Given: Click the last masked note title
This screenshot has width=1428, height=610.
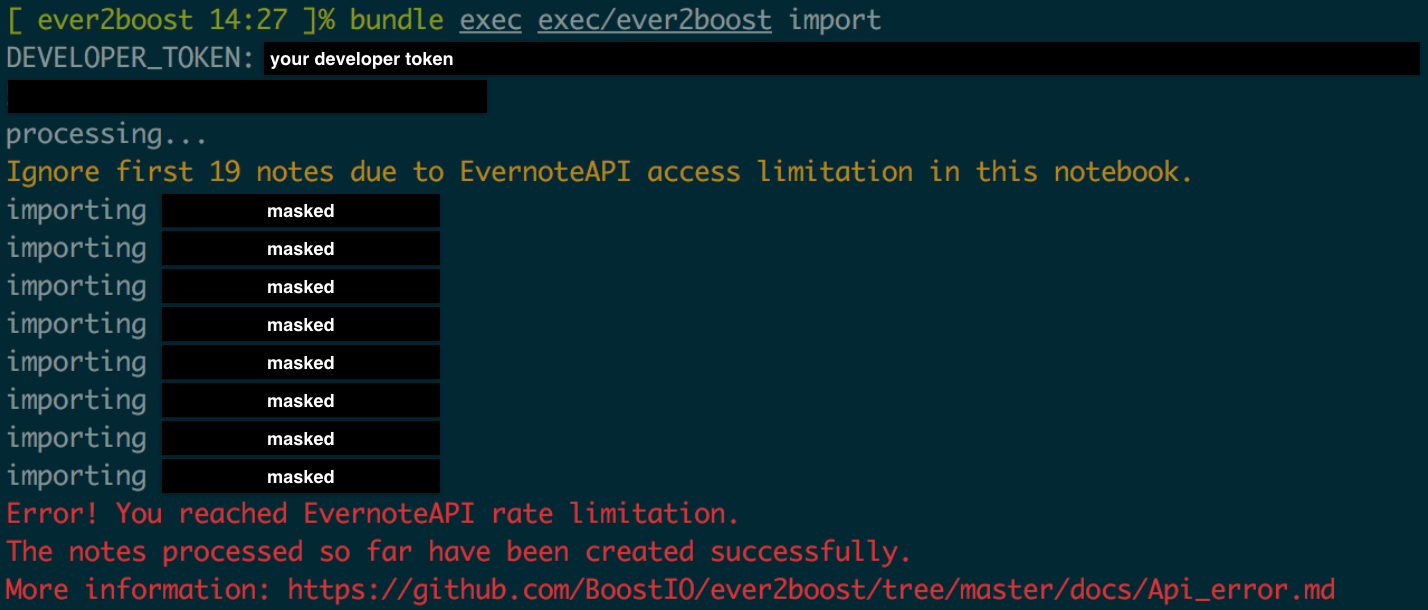Looking at the screenshot, I should coord(301,477).
